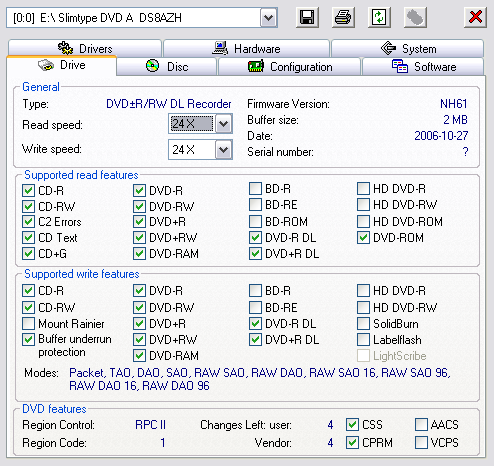Click the Software tab windows icon
Viewport: 494px width, 466px height.
point(400,66)
